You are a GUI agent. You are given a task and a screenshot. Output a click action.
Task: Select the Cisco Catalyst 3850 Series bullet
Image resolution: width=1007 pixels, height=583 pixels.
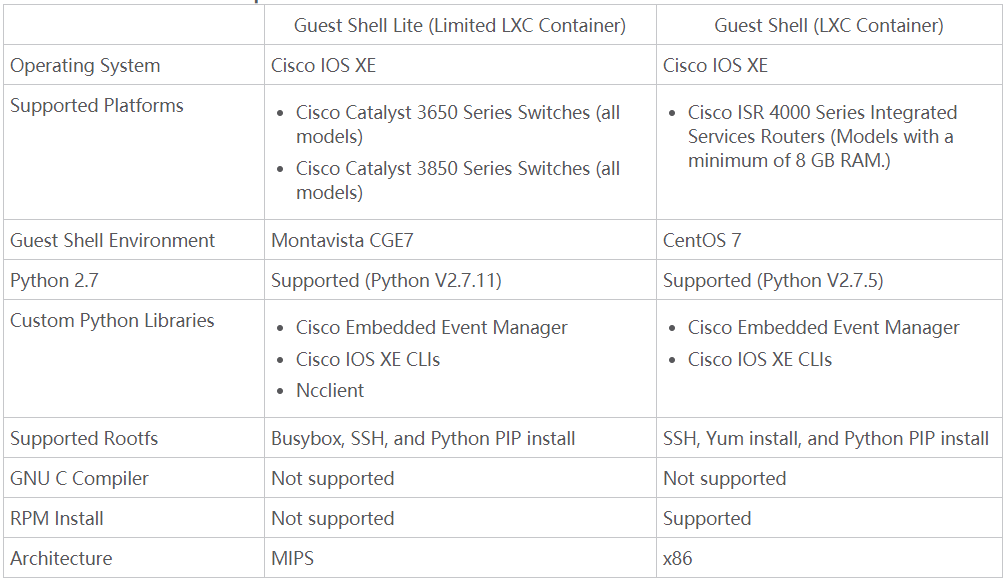point(458,180)
